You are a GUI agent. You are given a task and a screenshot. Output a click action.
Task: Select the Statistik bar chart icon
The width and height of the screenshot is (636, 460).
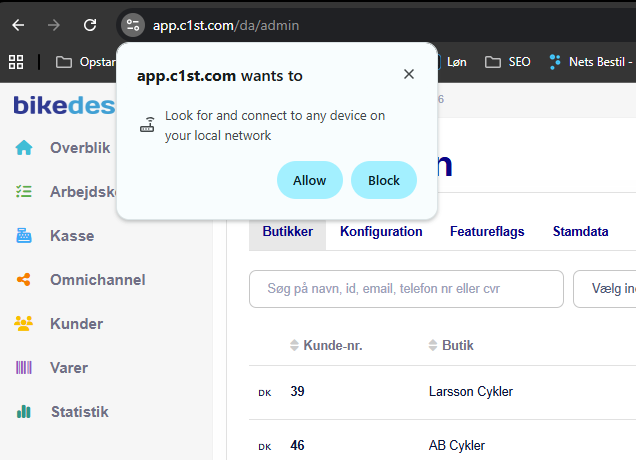click(x=24, y=412)
